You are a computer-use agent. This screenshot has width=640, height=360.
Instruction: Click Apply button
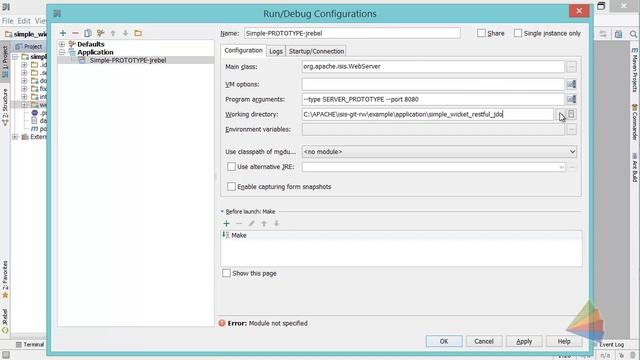pos(524,341)
